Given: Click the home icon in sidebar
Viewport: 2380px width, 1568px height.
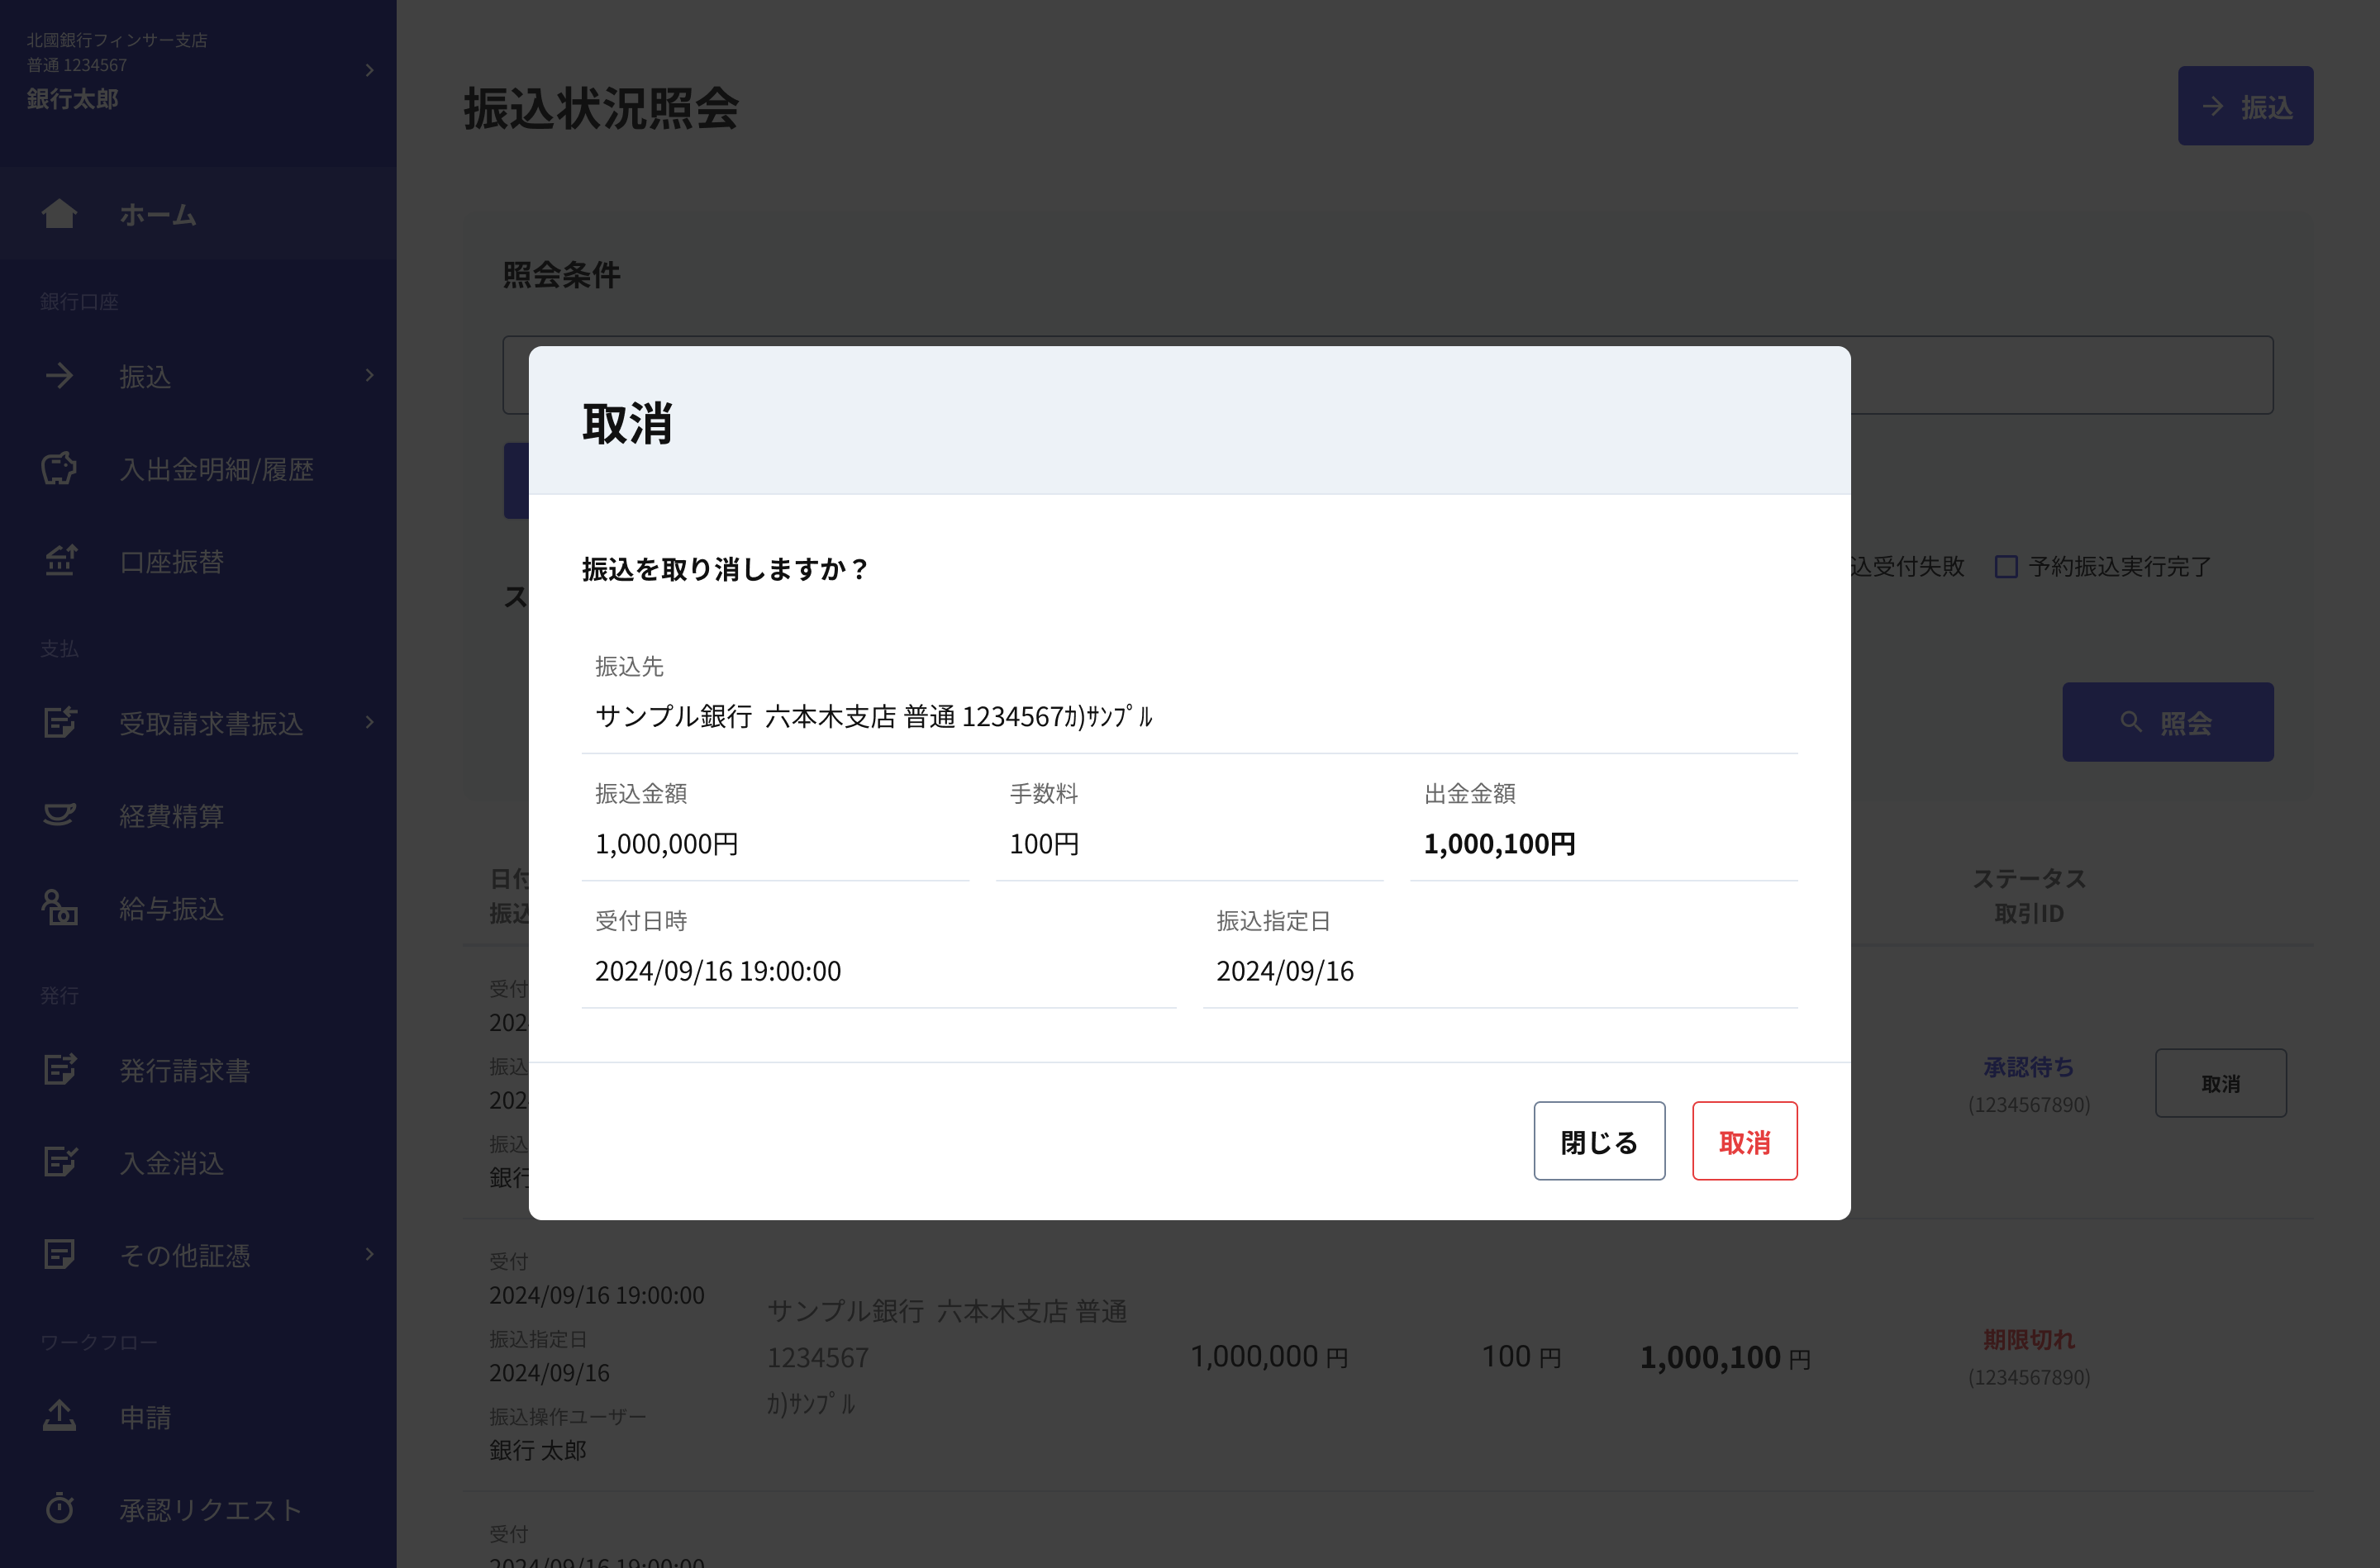Looking at the screenshot, I should coord(59,213).
